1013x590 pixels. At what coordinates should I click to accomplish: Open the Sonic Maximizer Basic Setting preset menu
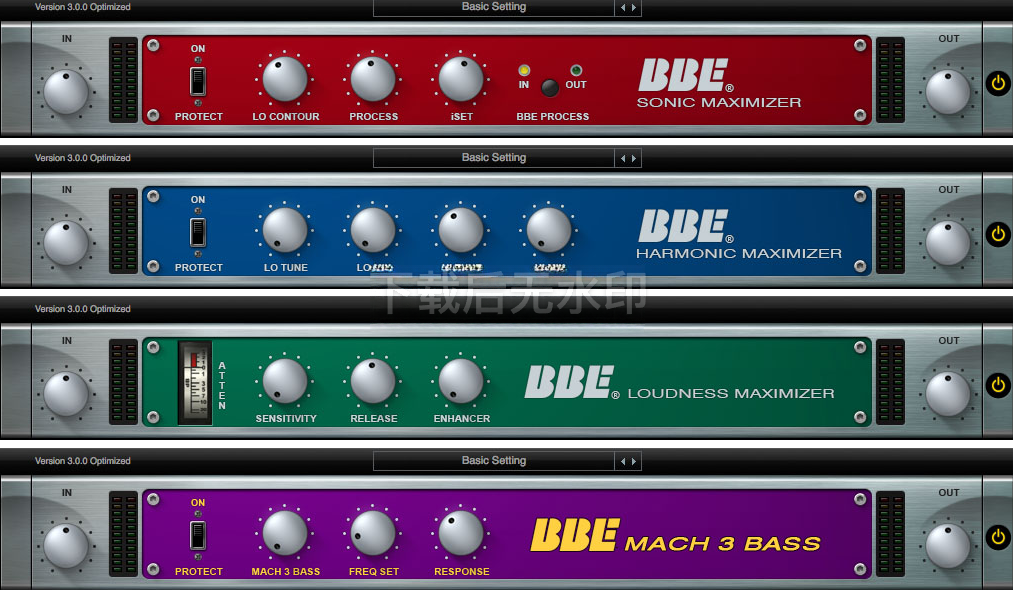[494, 7]
